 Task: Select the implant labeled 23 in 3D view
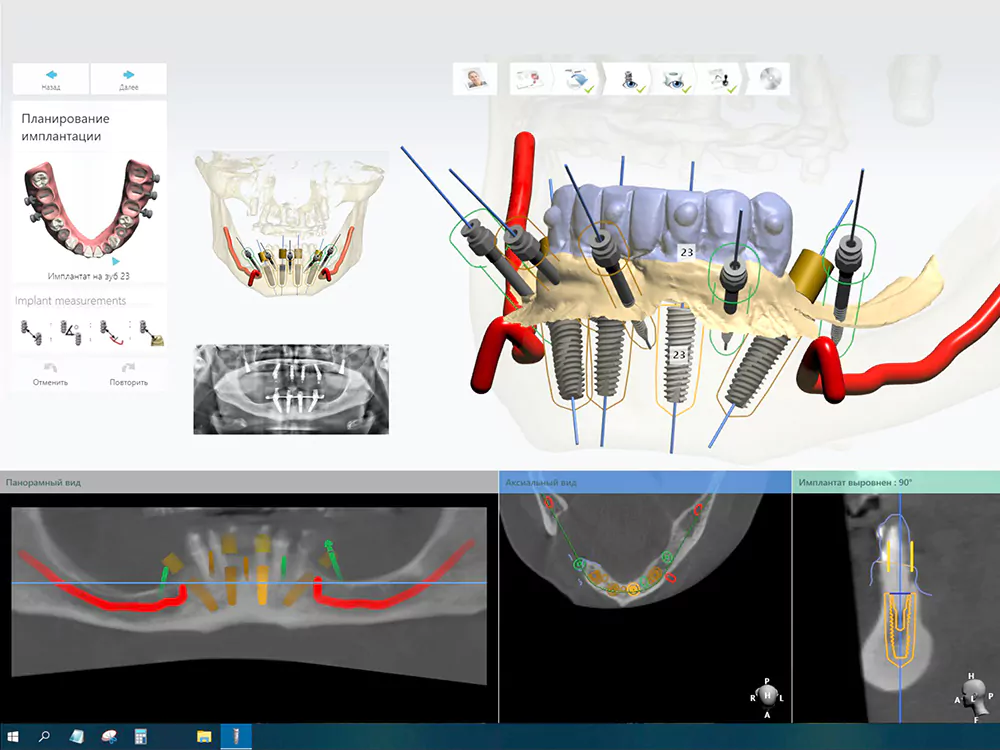pyautogui.click(x=678, y=355)
